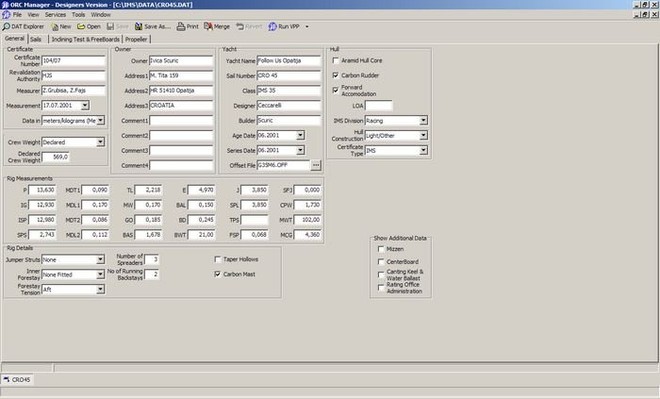Open the Tools menu
Image resolution: width=660 pixels, height=399 pixels.
78,15
